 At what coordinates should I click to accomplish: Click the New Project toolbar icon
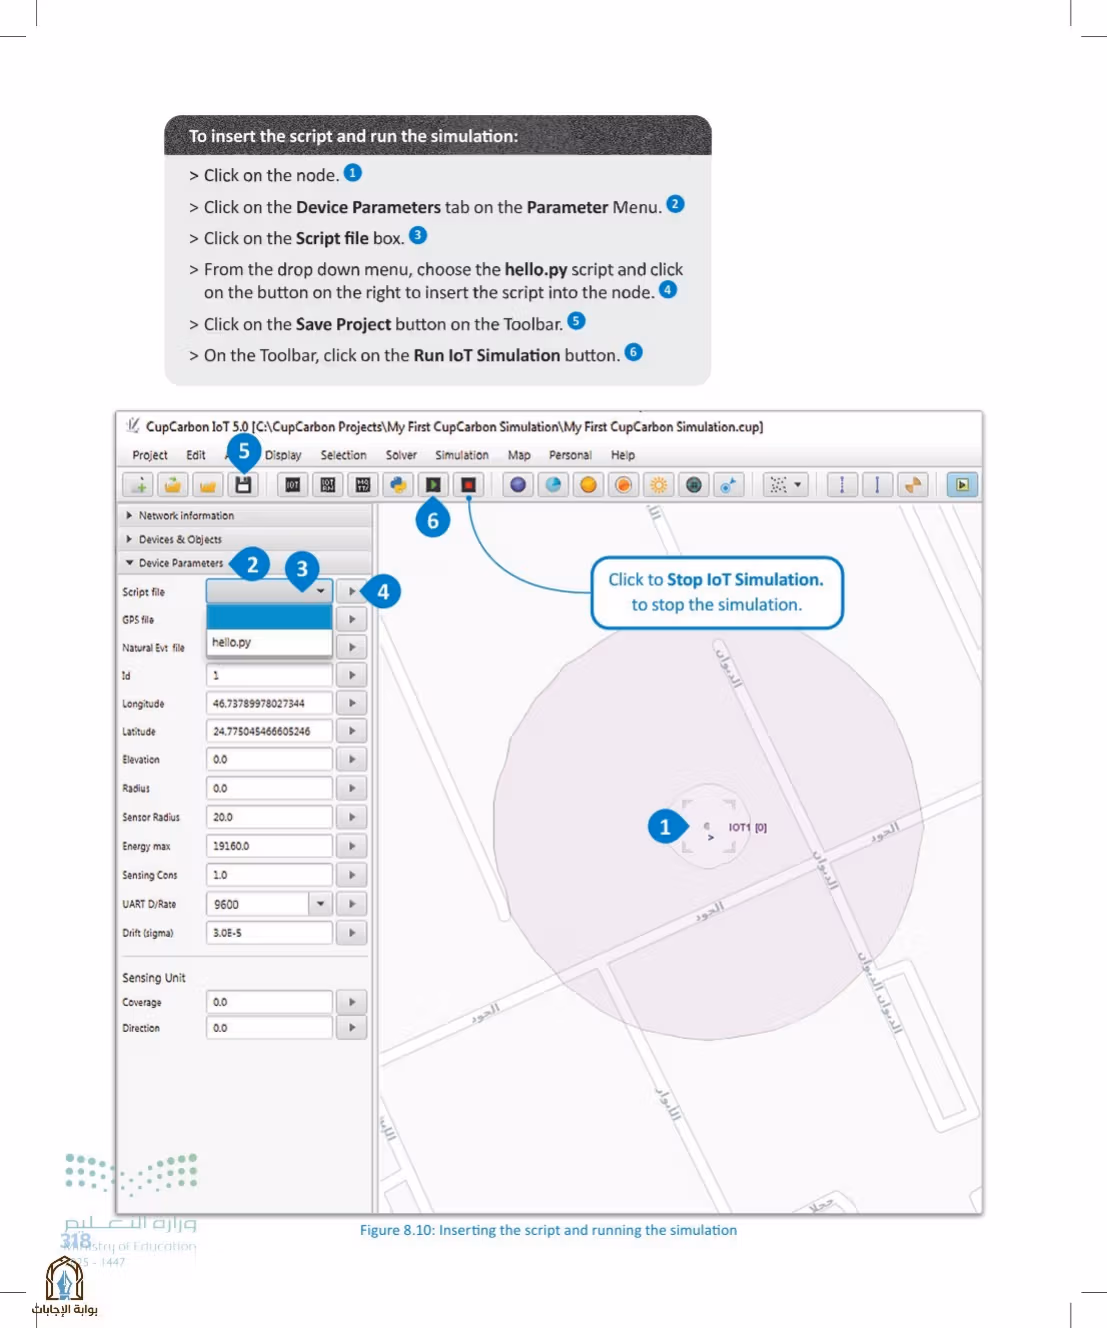[139, 485]
